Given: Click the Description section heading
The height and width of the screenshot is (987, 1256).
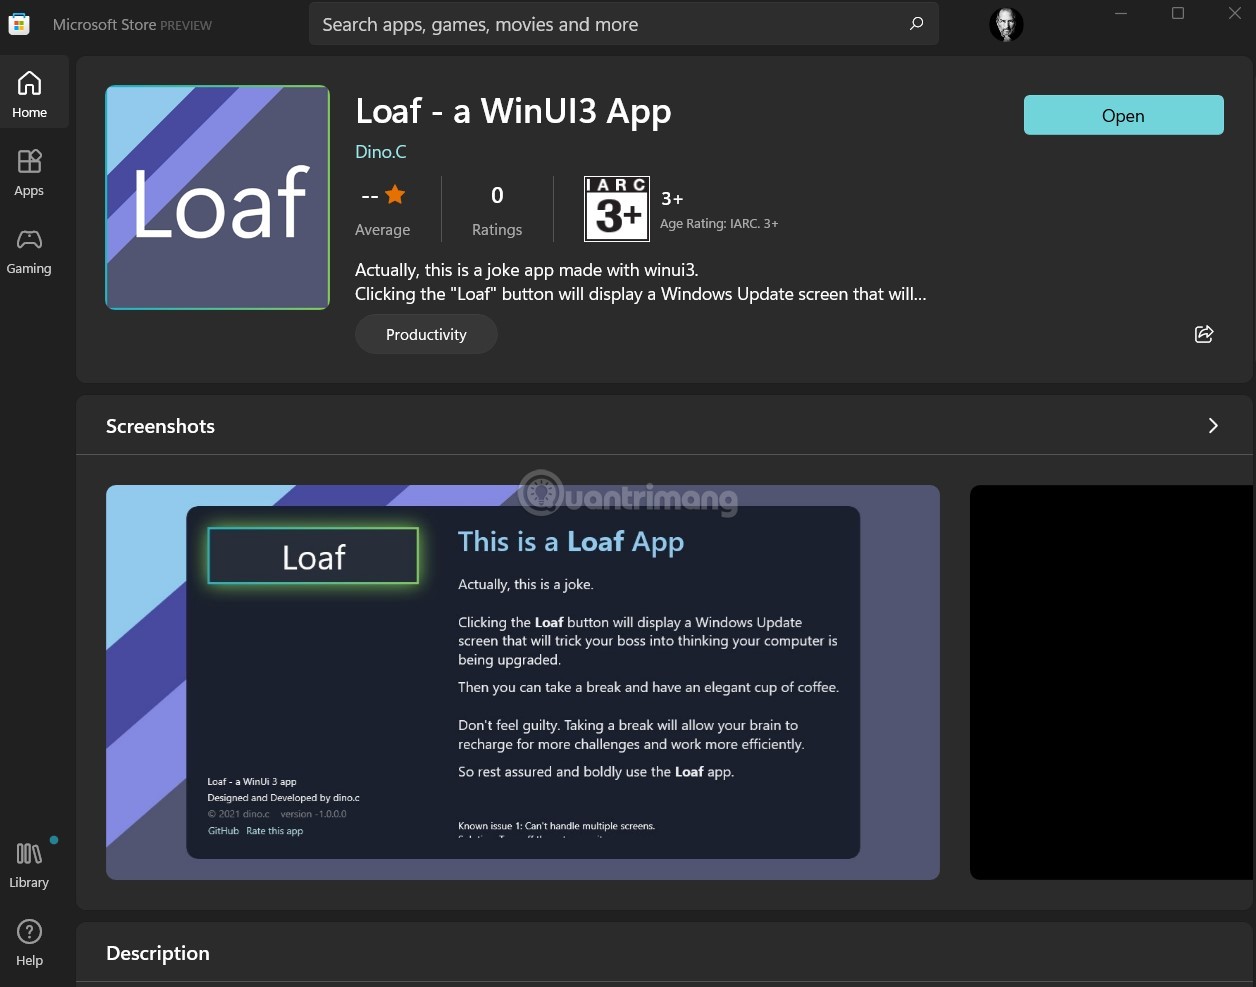Looking at the screenshot, I should 158,953.
